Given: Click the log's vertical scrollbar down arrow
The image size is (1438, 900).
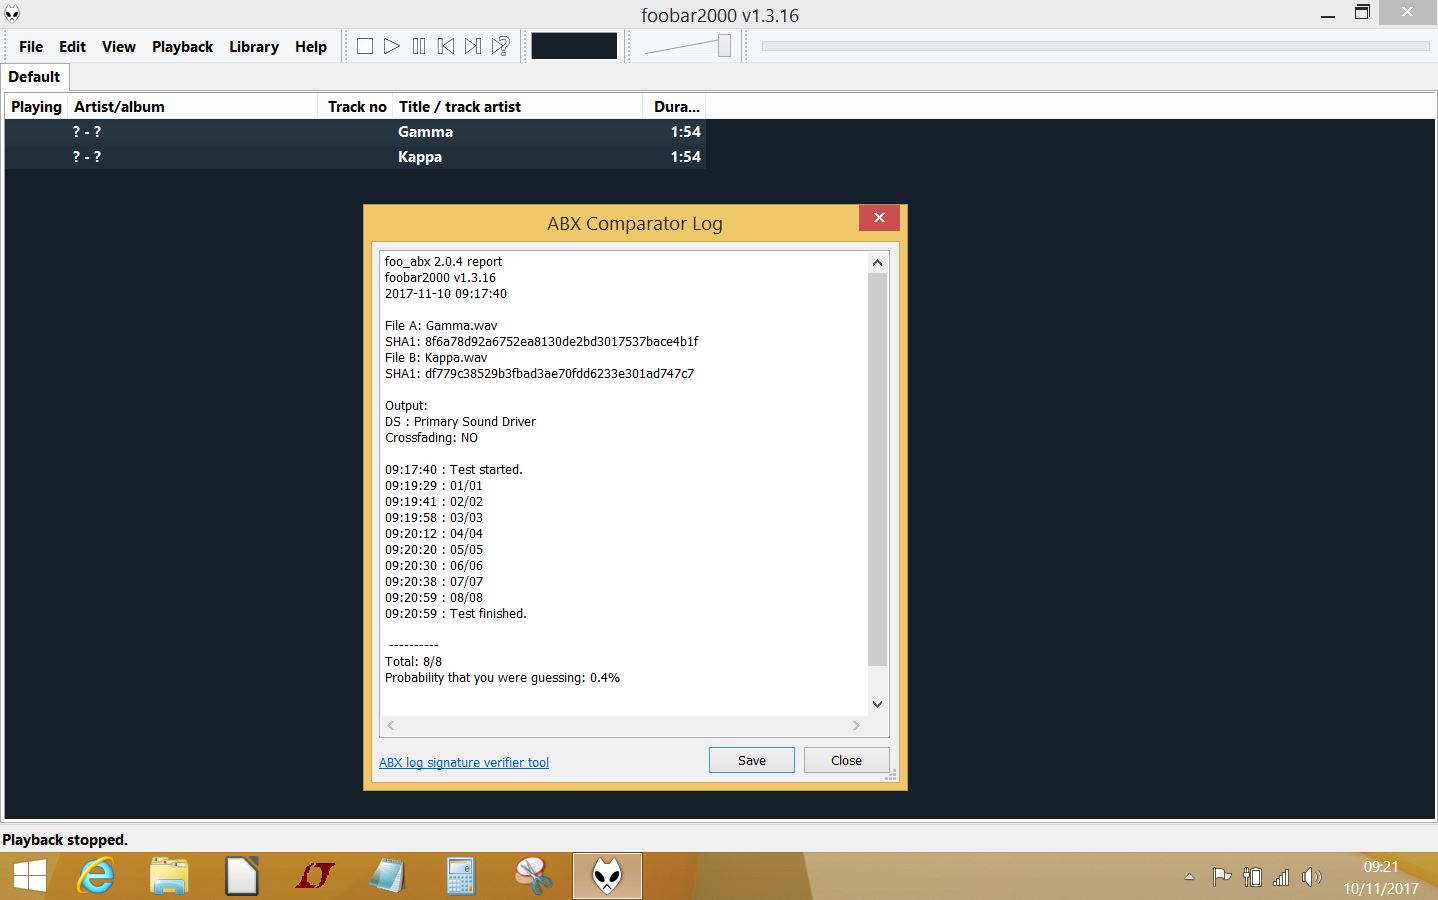Looking at the screenshot, I should click(x=877, y=704).
